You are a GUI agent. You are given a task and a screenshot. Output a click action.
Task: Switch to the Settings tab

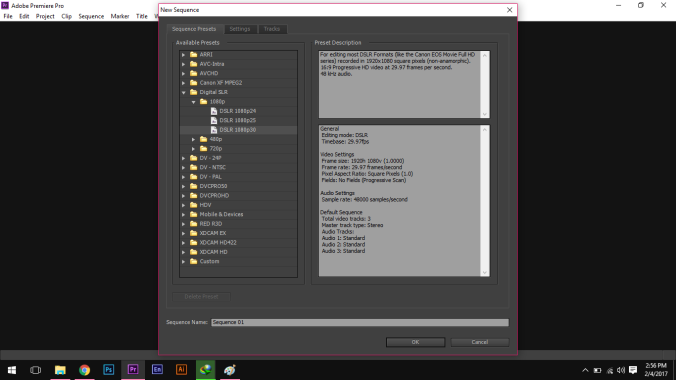click(x=240, y=29)
